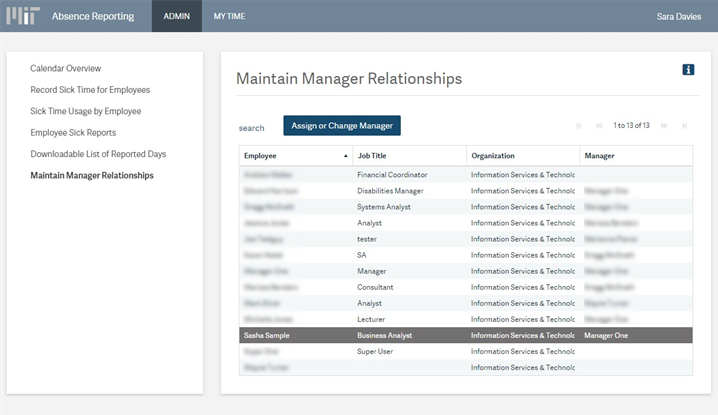Go to first page of results
This screenshot has height=415, width=718.
[579, 126]
